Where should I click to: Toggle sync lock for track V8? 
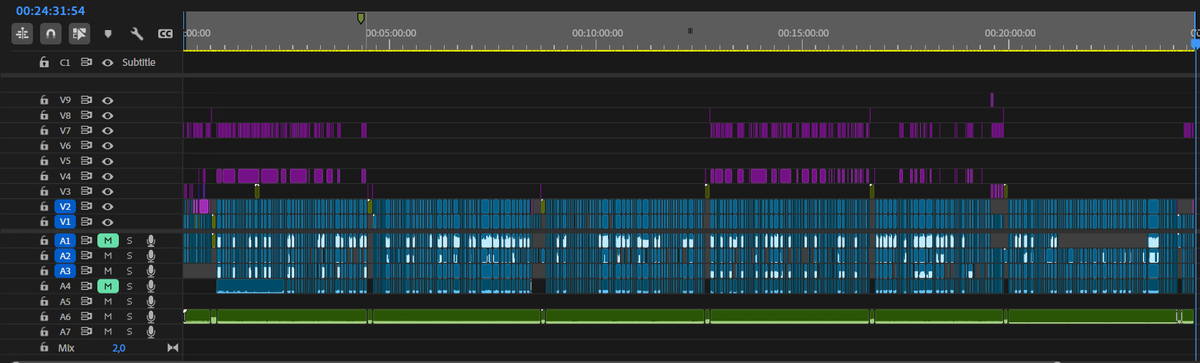click(x=87, y=115)
